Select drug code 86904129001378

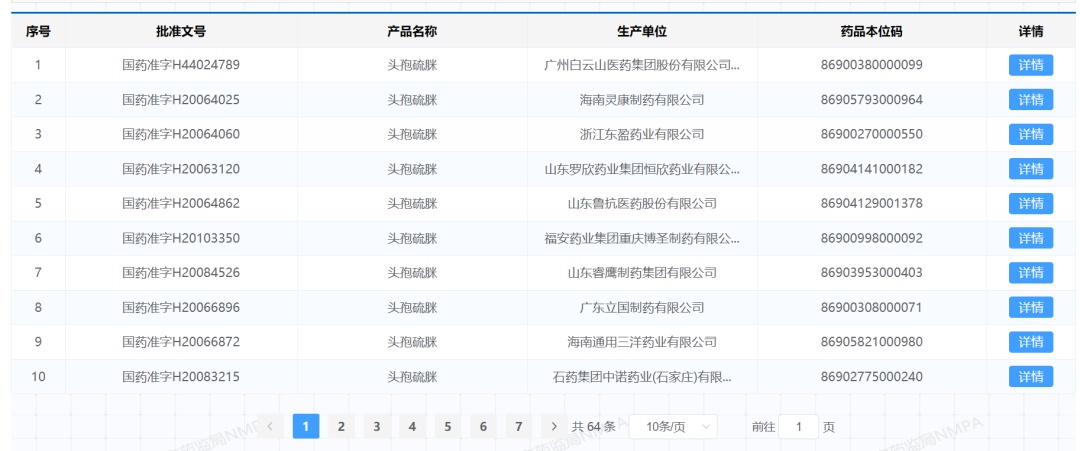[871, 204]
